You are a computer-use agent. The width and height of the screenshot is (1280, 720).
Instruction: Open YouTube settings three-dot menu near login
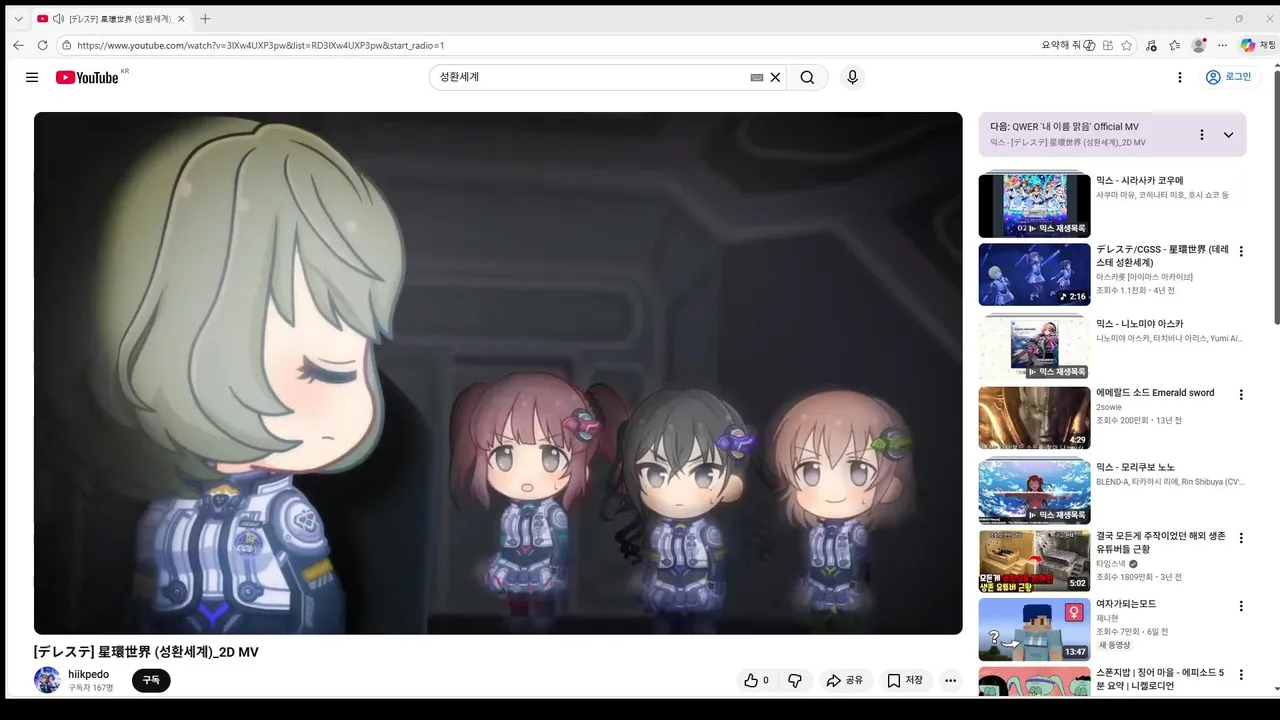coord(1180,77)
